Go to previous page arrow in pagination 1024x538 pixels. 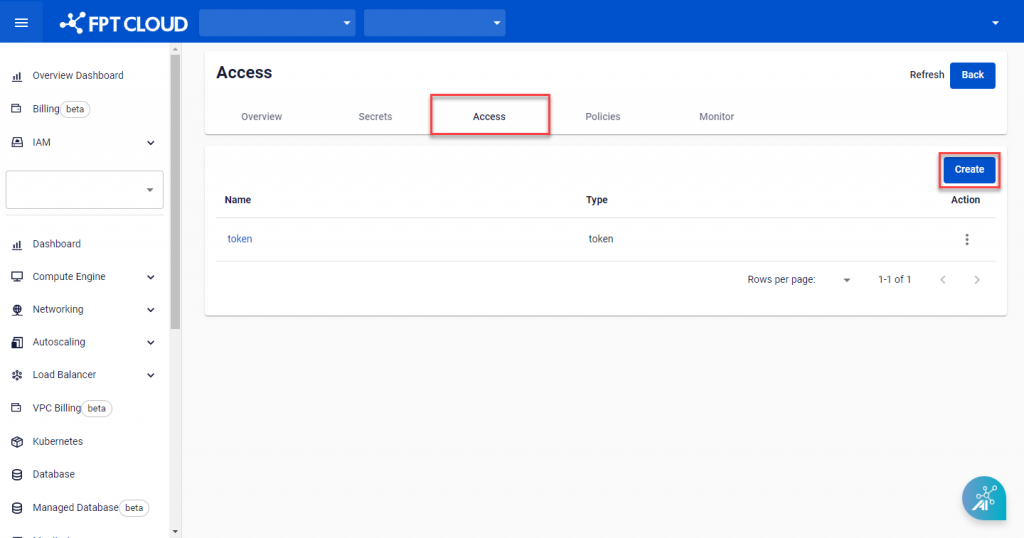click(x=942, y=280)
